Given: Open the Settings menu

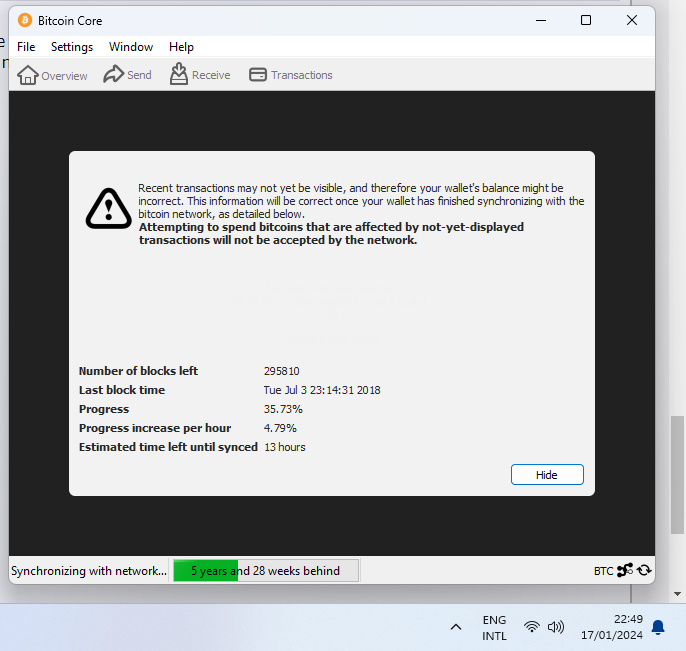Looking at the screenshot, I should click(x=72, y=47).
